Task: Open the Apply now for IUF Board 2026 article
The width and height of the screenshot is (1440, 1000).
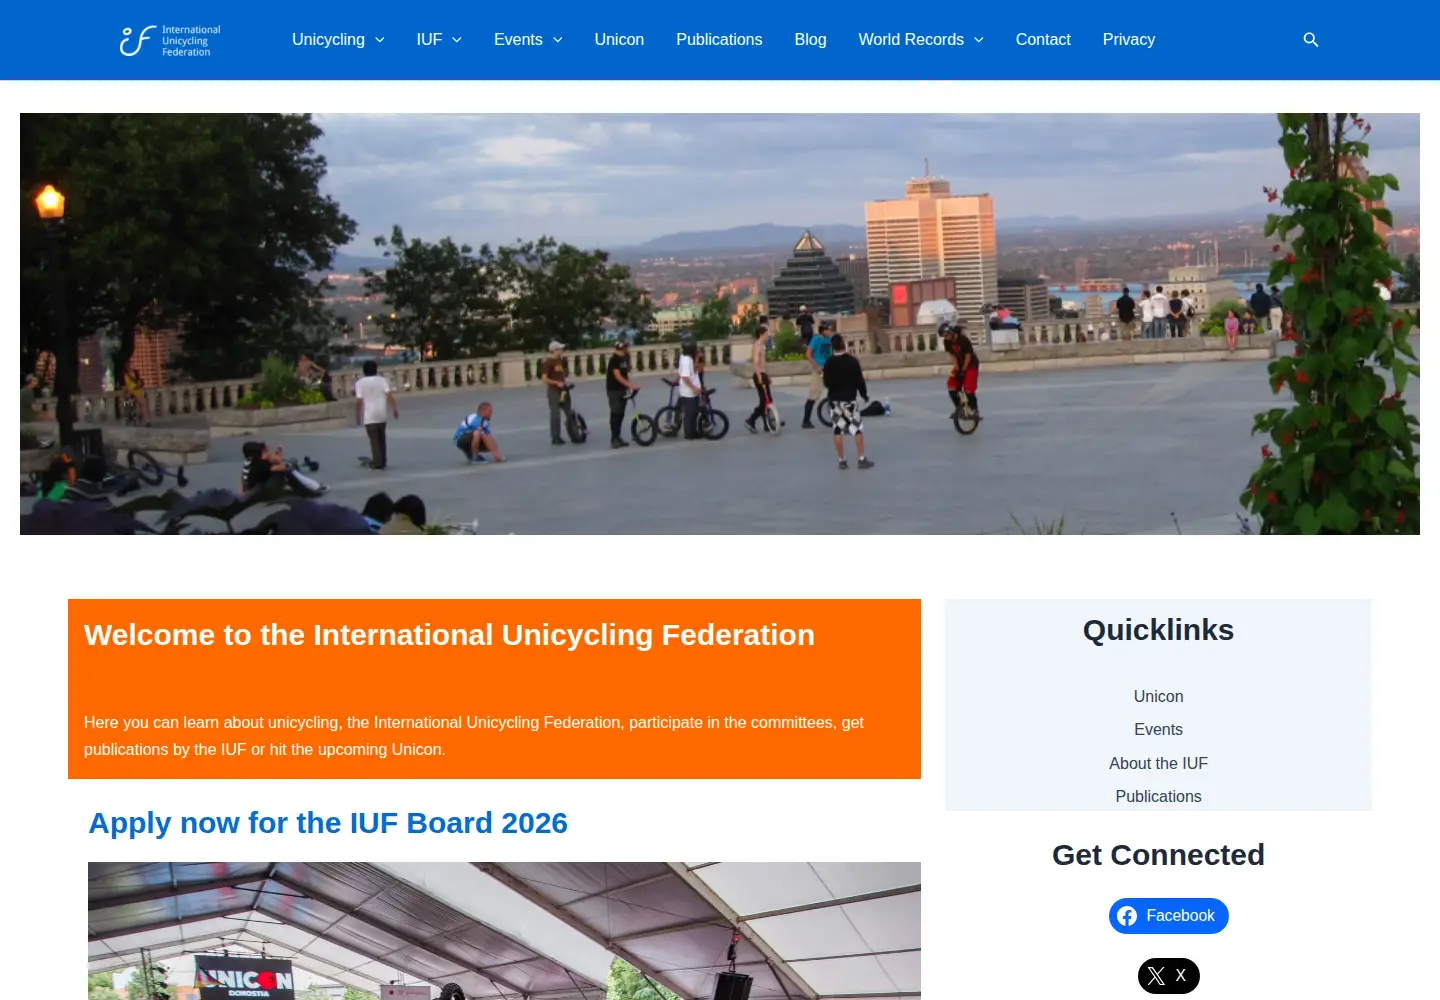Action: point(328,823)
